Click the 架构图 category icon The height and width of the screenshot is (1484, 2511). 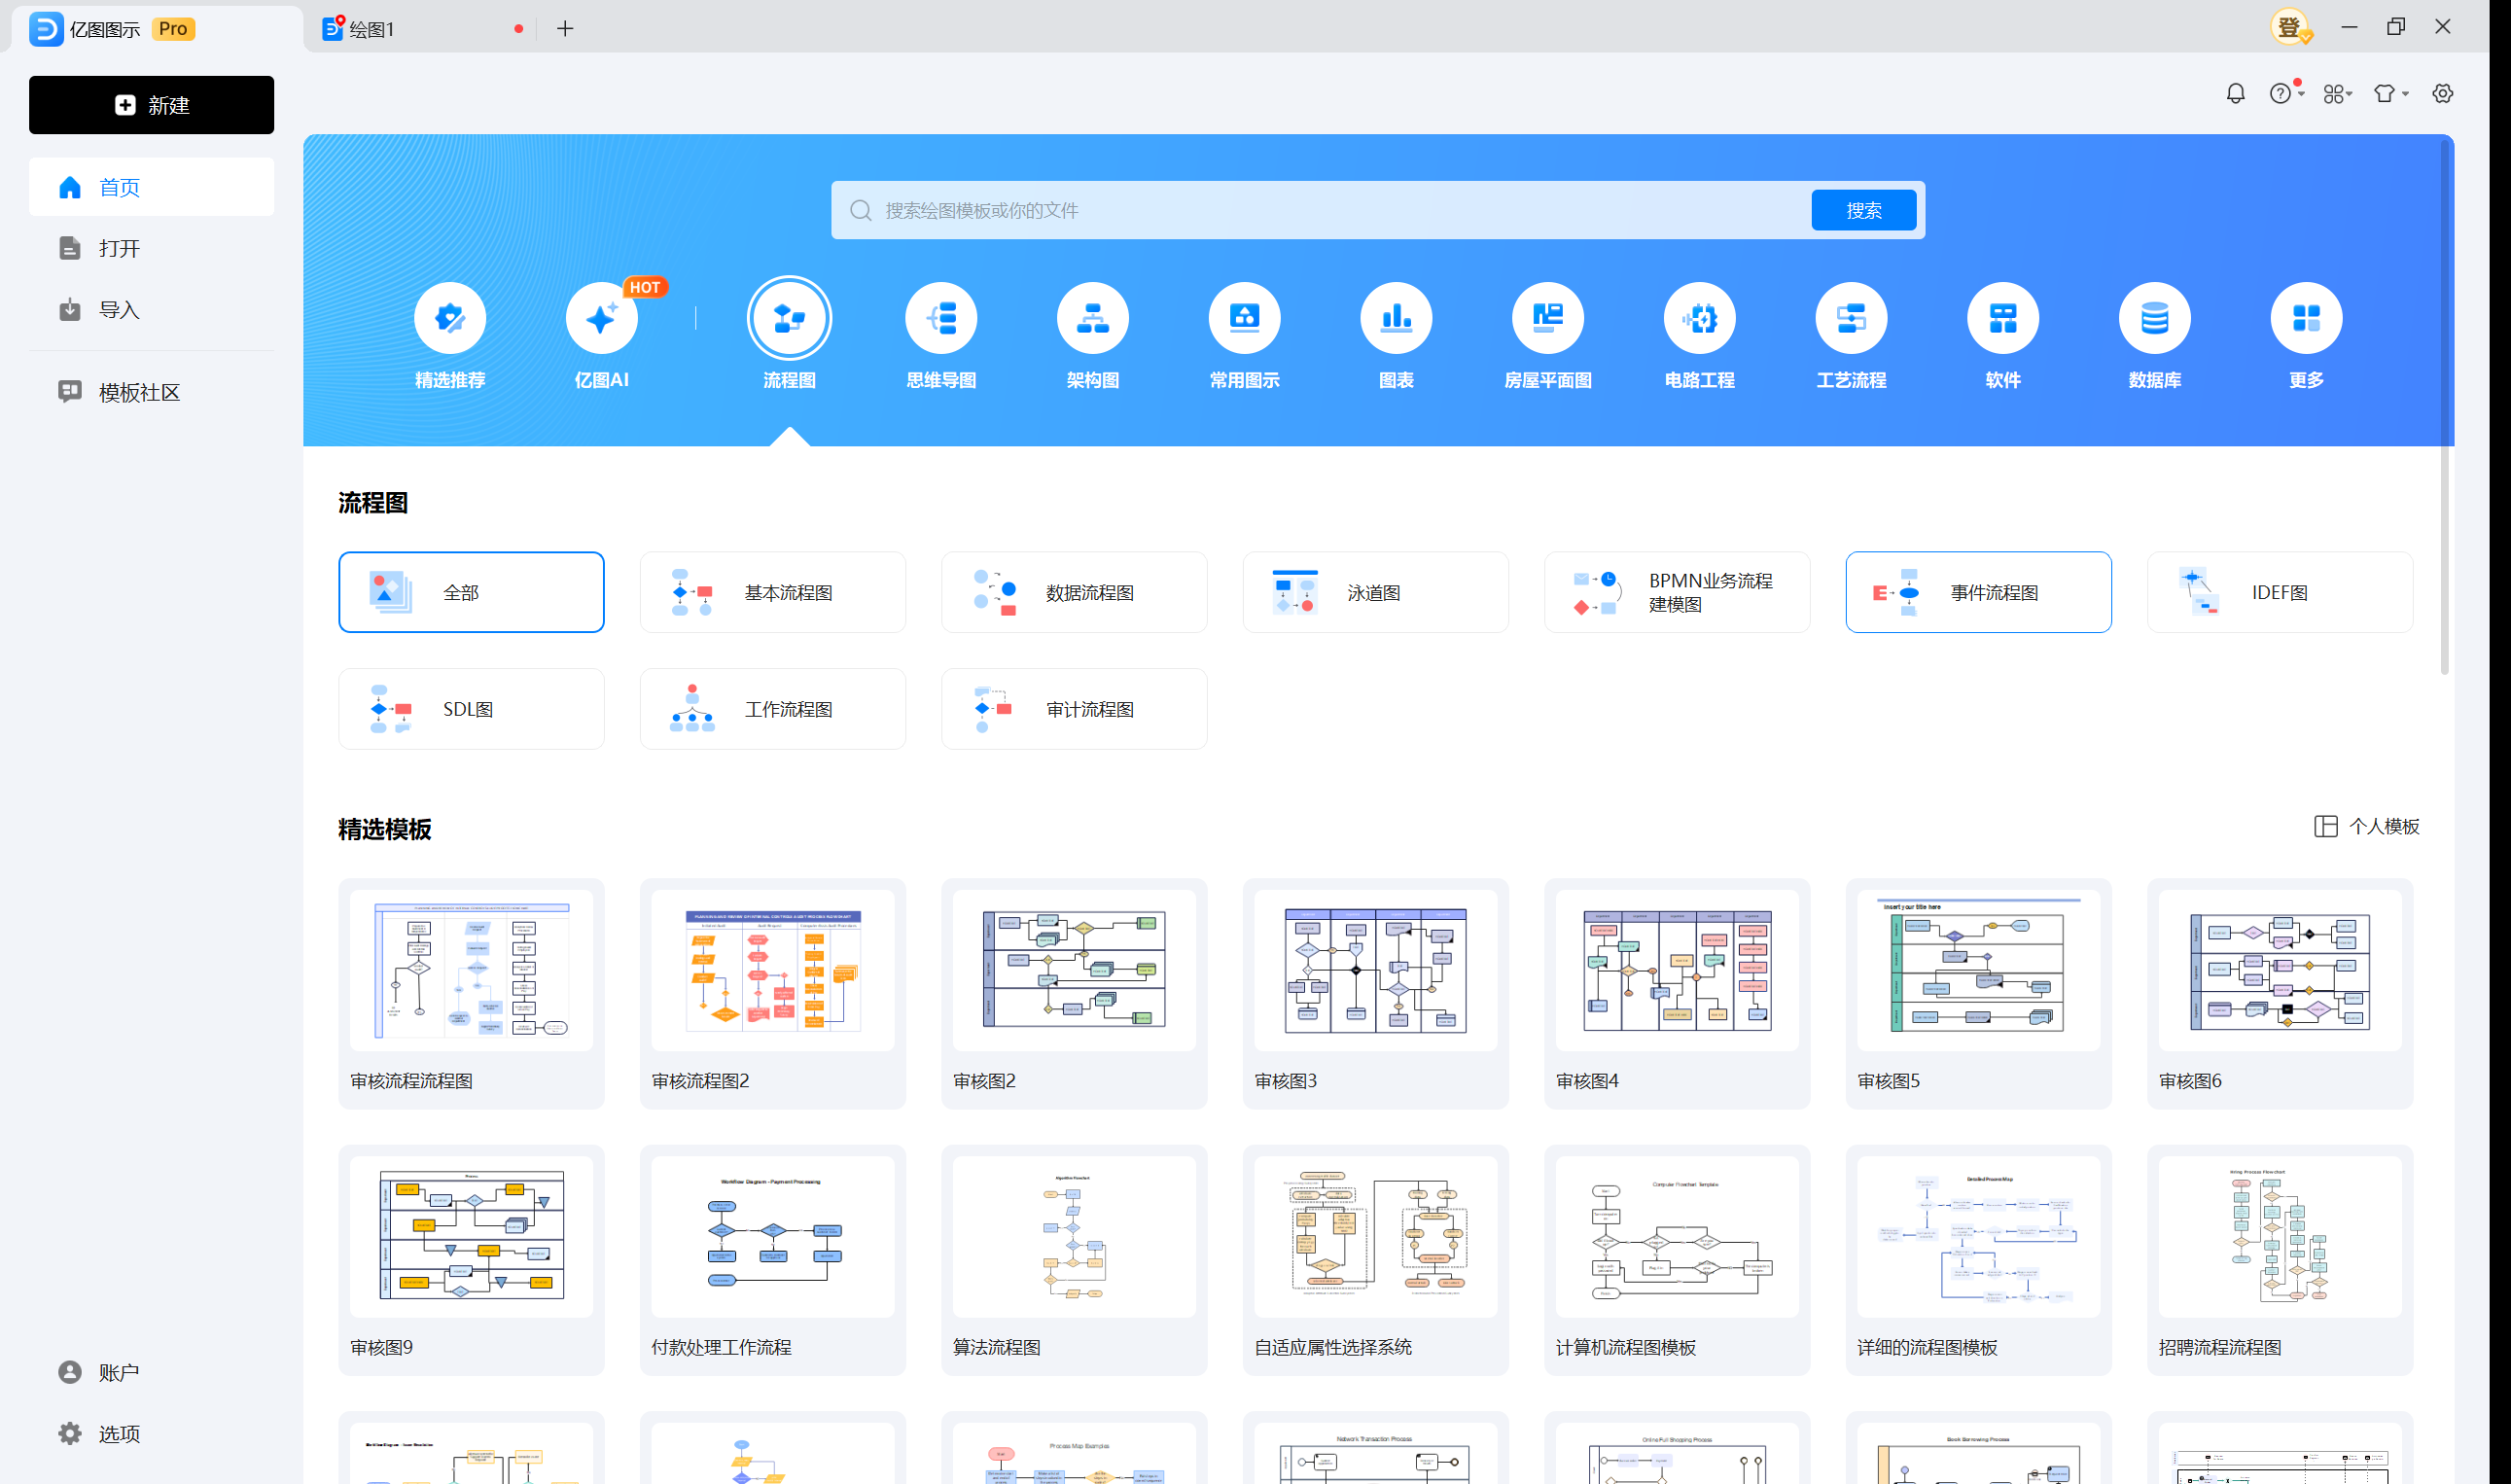(x=1092, y=319)
